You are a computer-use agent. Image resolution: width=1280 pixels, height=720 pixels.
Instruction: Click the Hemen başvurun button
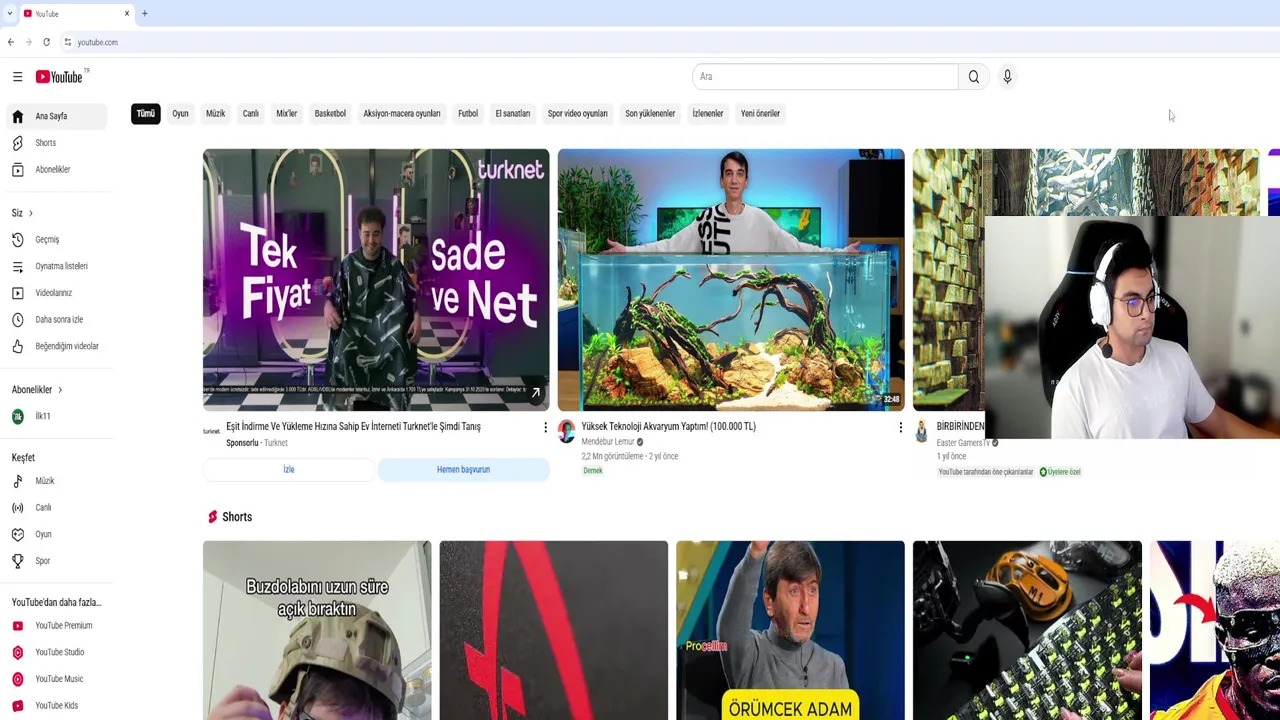pos(463,470)
